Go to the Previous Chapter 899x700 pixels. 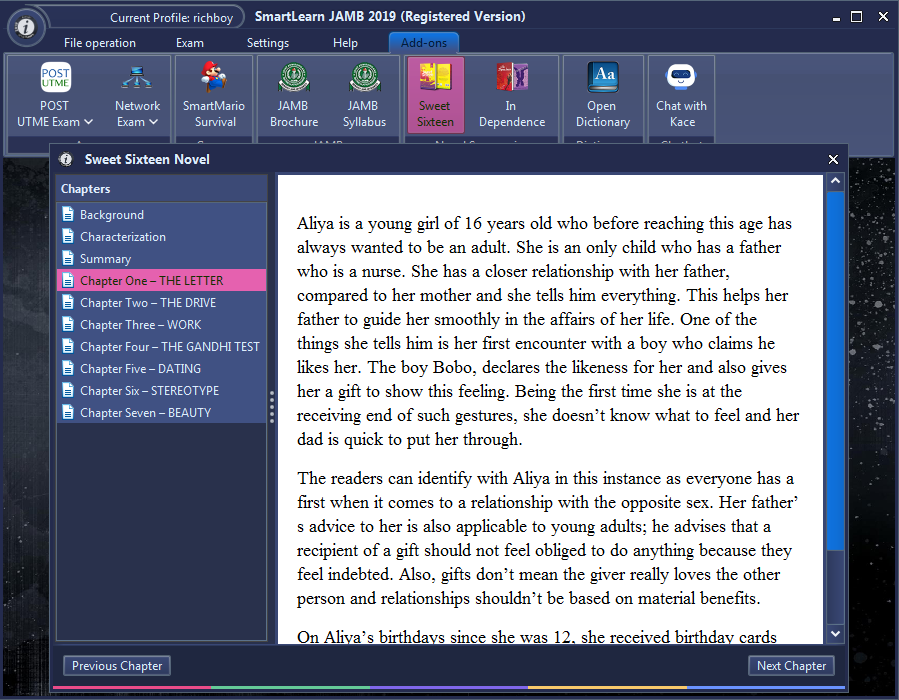click(117, 666)
